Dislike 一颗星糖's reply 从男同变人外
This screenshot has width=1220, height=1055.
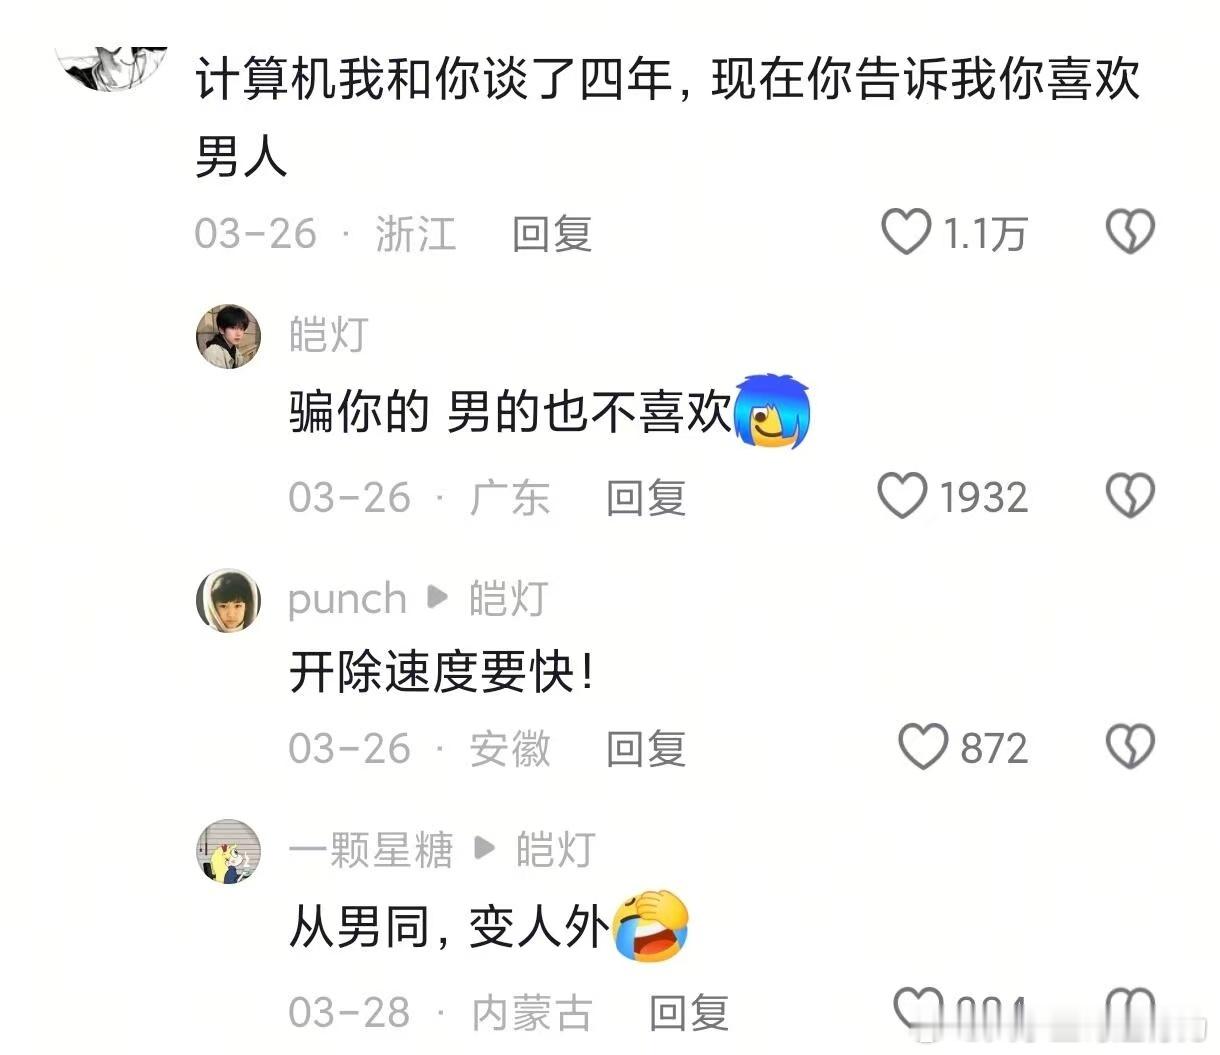1130,1010
